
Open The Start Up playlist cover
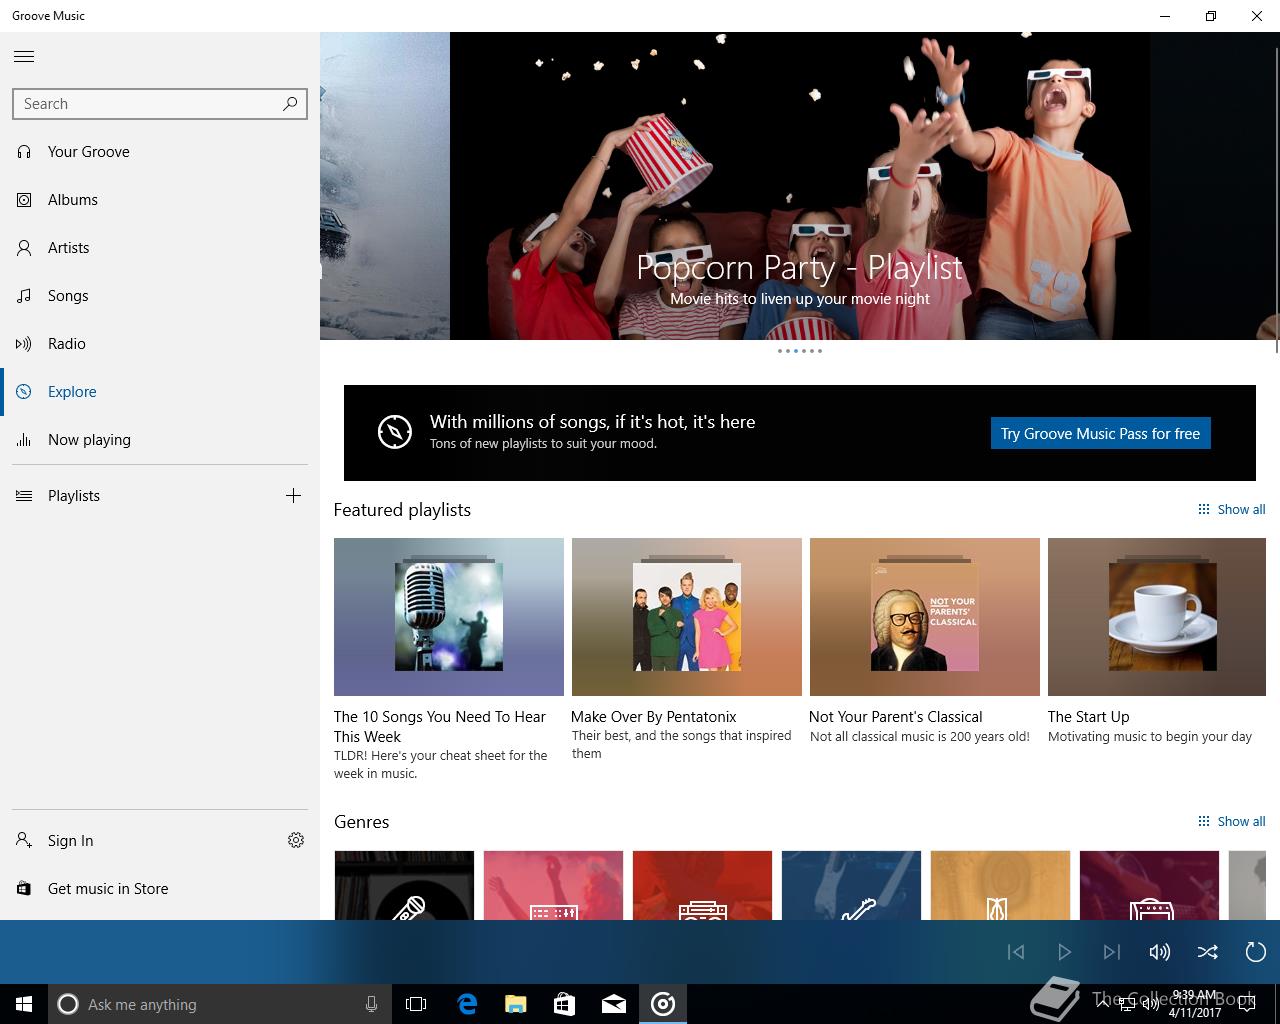pyautogui.click(x=1157, y=617)
